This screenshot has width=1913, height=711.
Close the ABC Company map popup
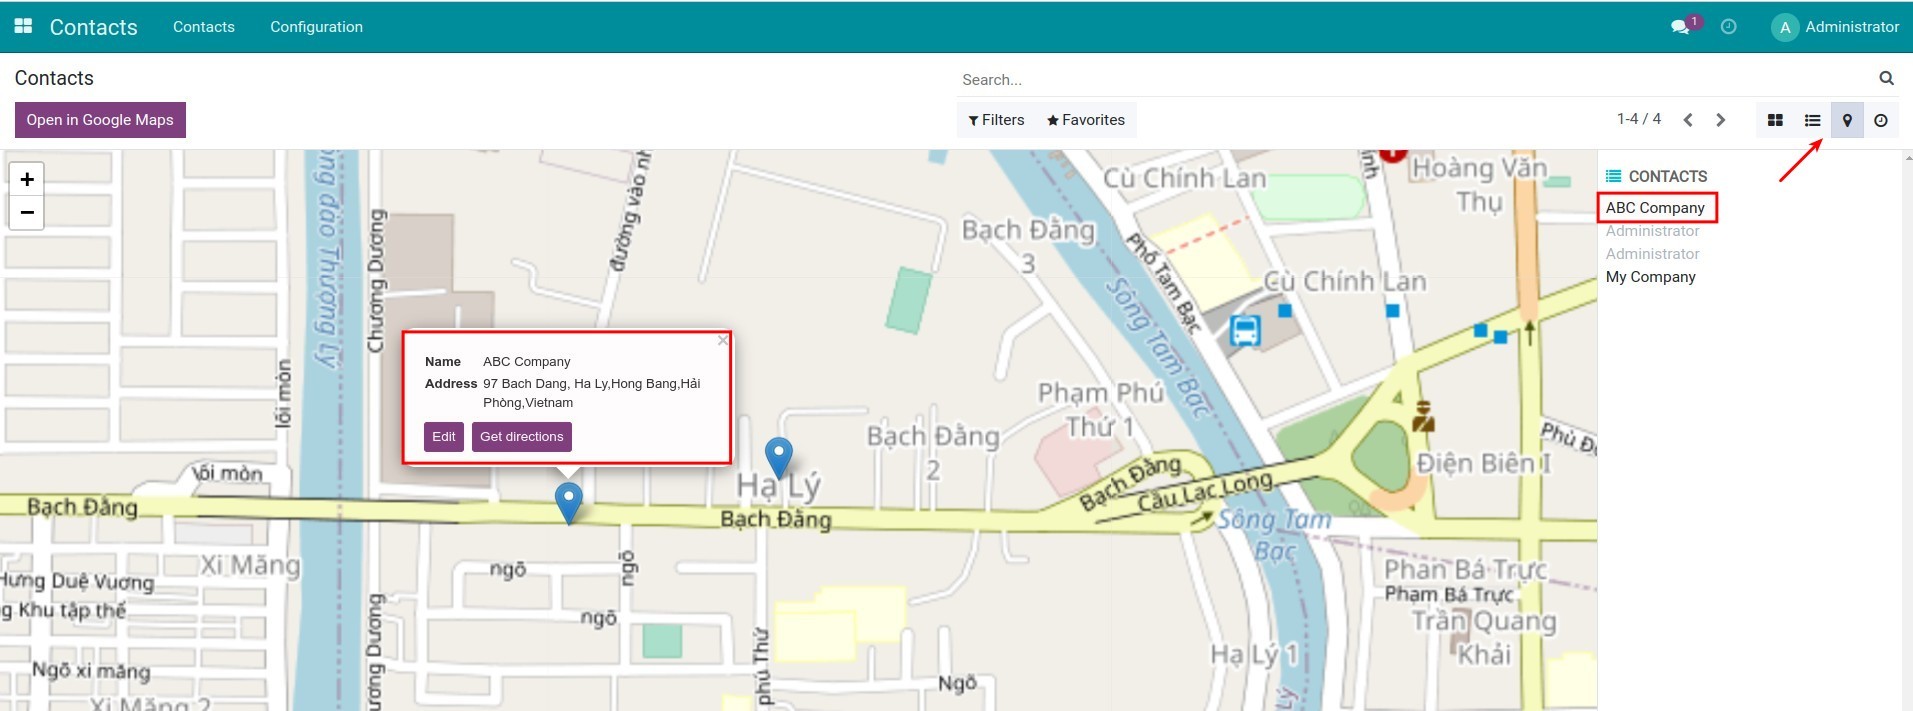pos(722,341)
